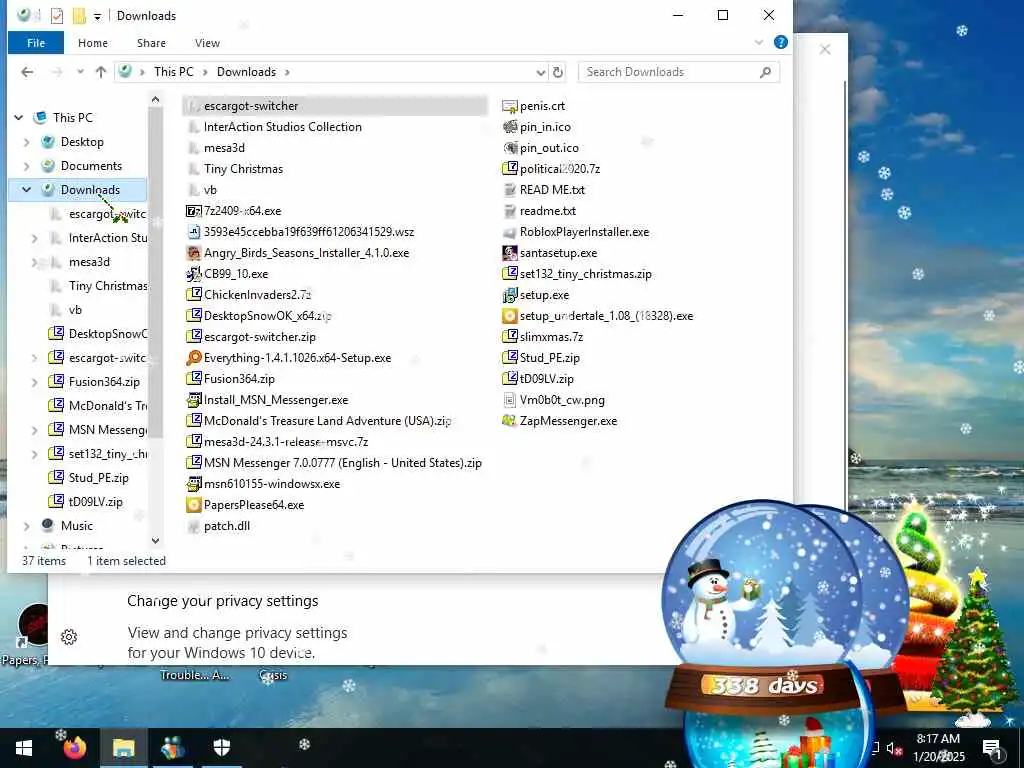Switch to the Home ribbon tab
1024x768 pixels.
[93, 43]
